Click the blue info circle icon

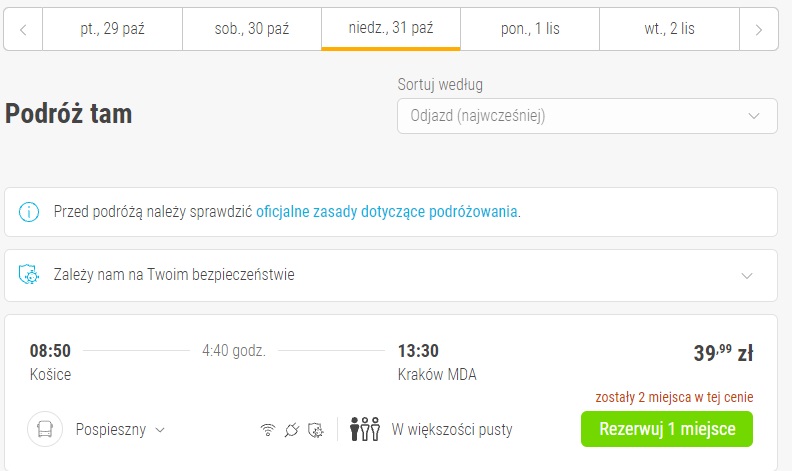[x=29, y=212]
